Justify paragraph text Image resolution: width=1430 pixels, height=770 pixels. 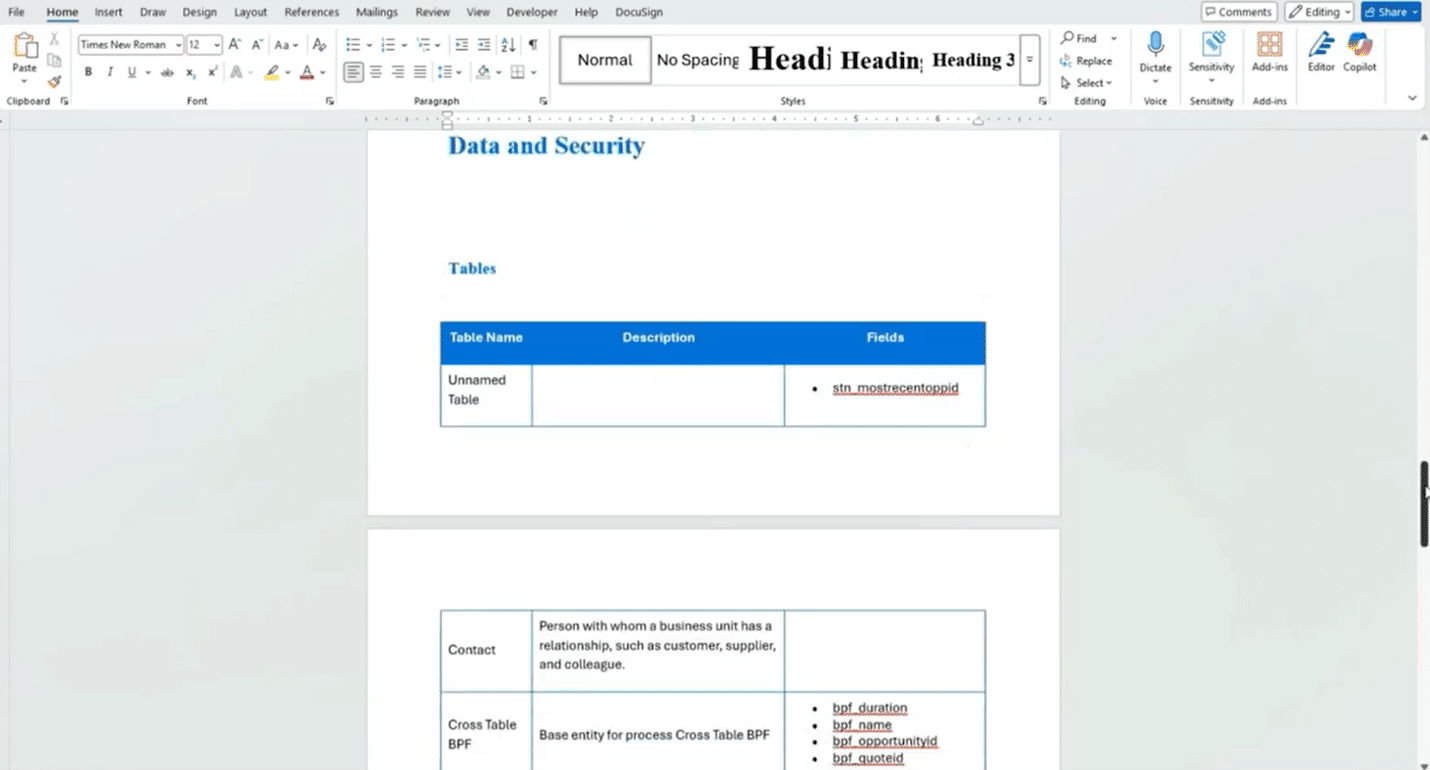pos(420,72)
